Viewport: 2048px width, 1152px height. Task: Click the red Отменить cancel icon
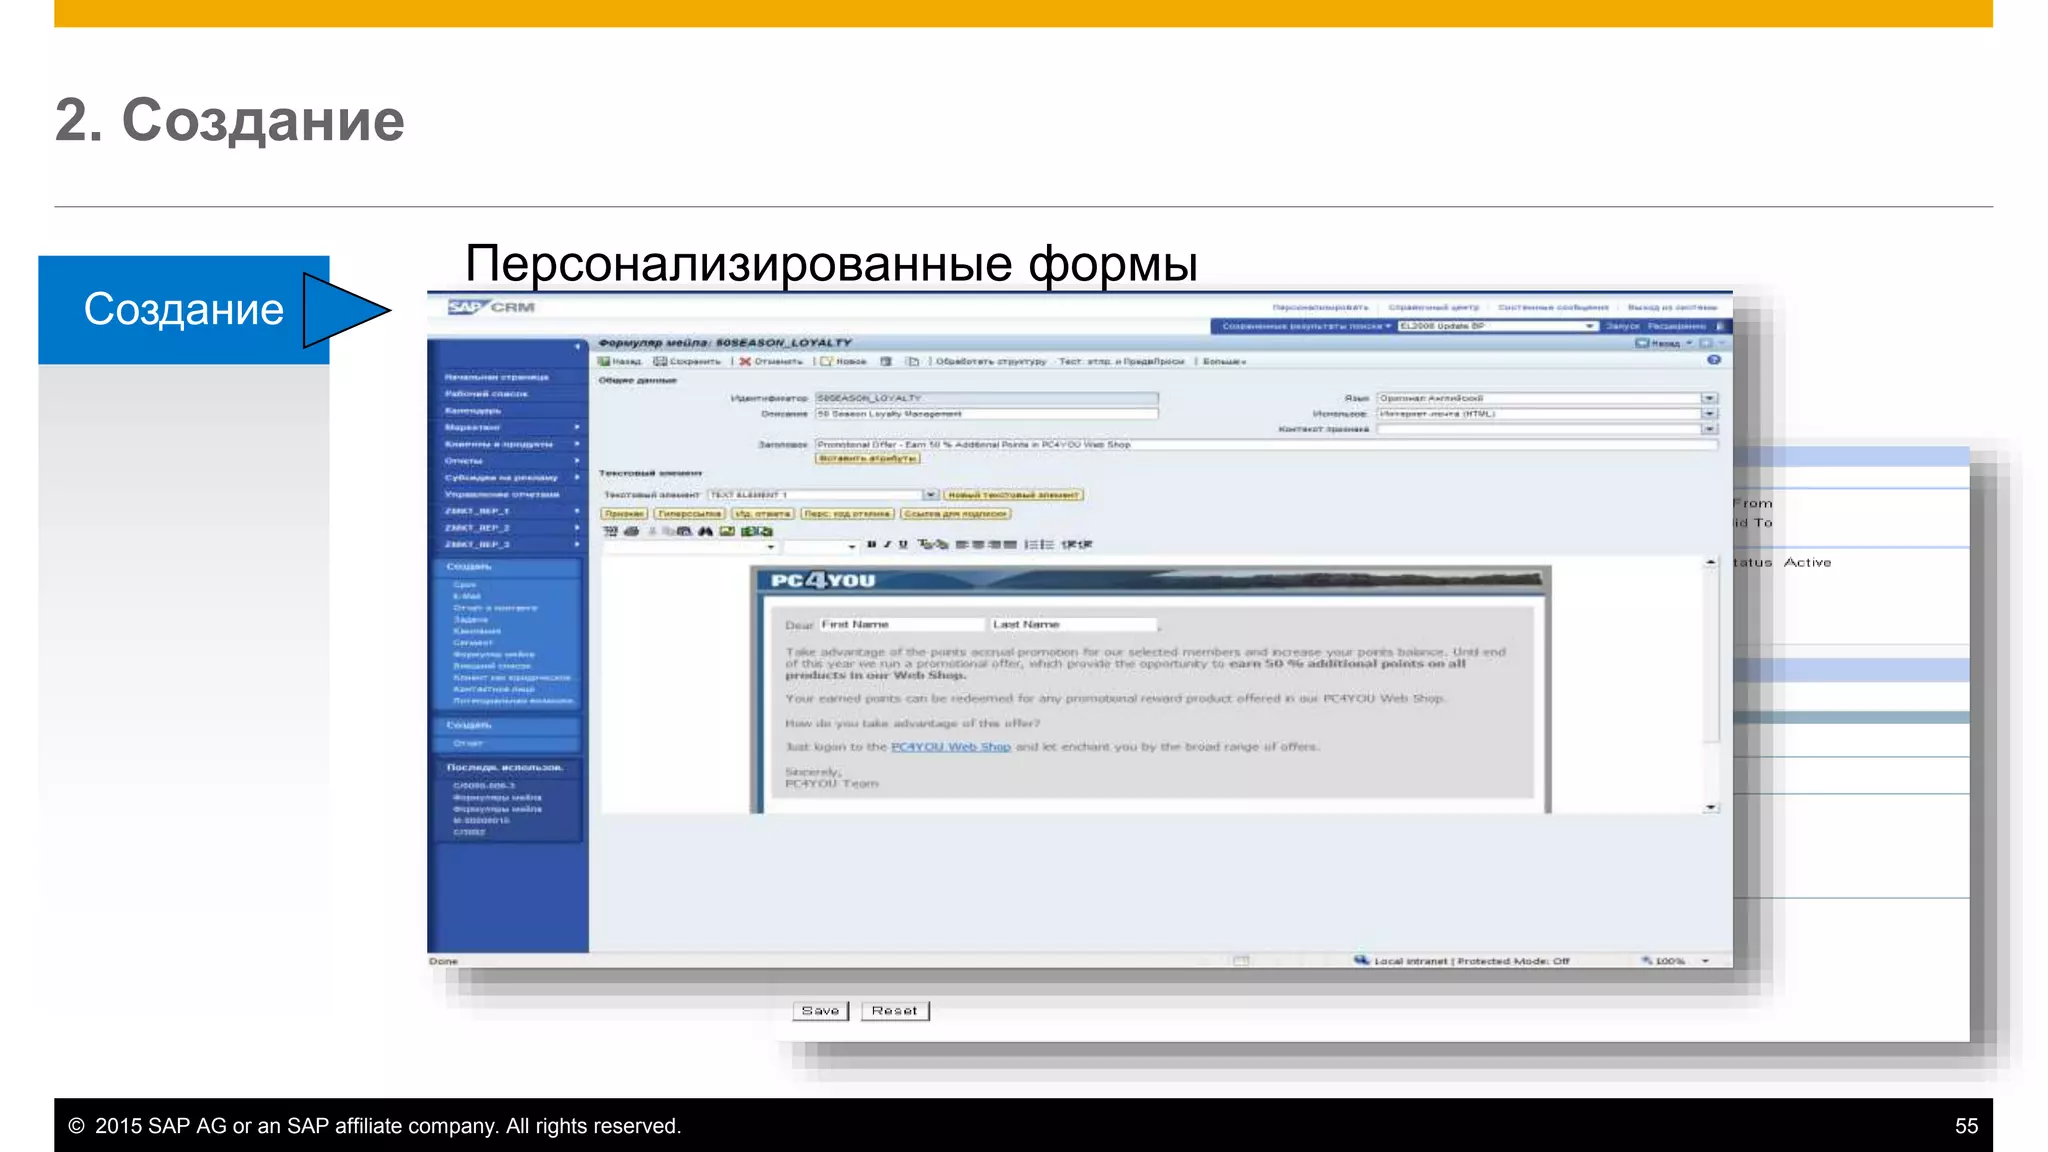[x=745, y=361]
